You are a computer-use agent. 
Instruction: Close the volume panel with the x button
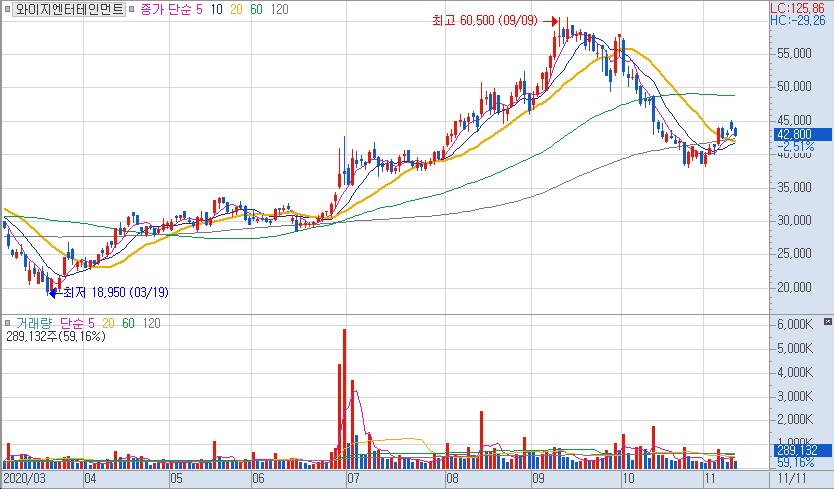tap(828, 321)
